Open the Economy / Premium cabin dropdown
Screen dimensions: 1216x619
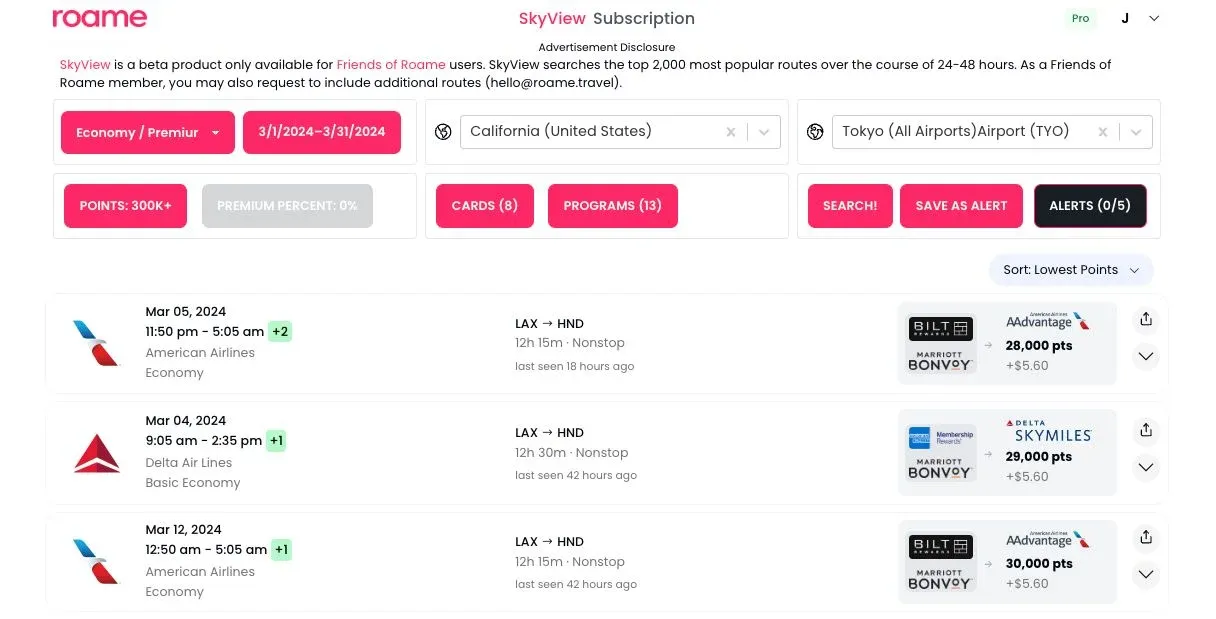click(x=148, y=132)
